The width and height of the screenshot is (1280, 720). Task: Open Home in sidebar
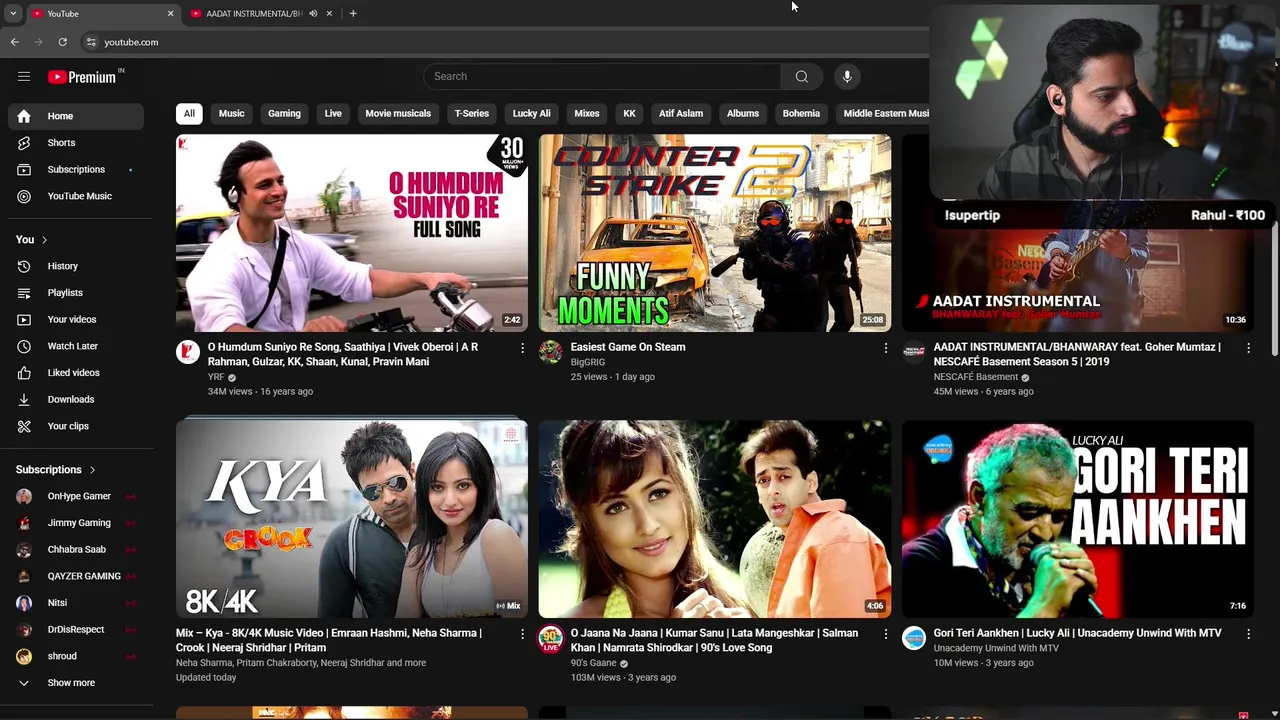coord(76,116)
